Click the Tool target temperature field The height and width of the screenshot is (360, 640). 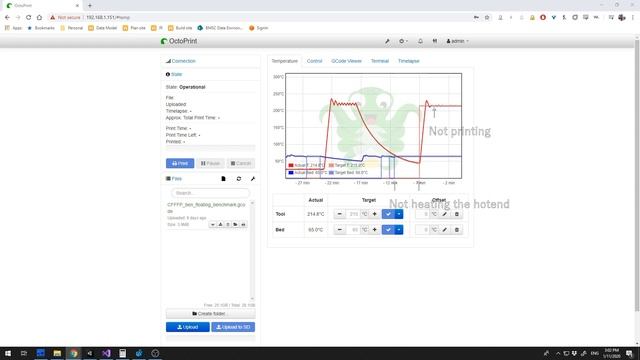coord(353,214)
